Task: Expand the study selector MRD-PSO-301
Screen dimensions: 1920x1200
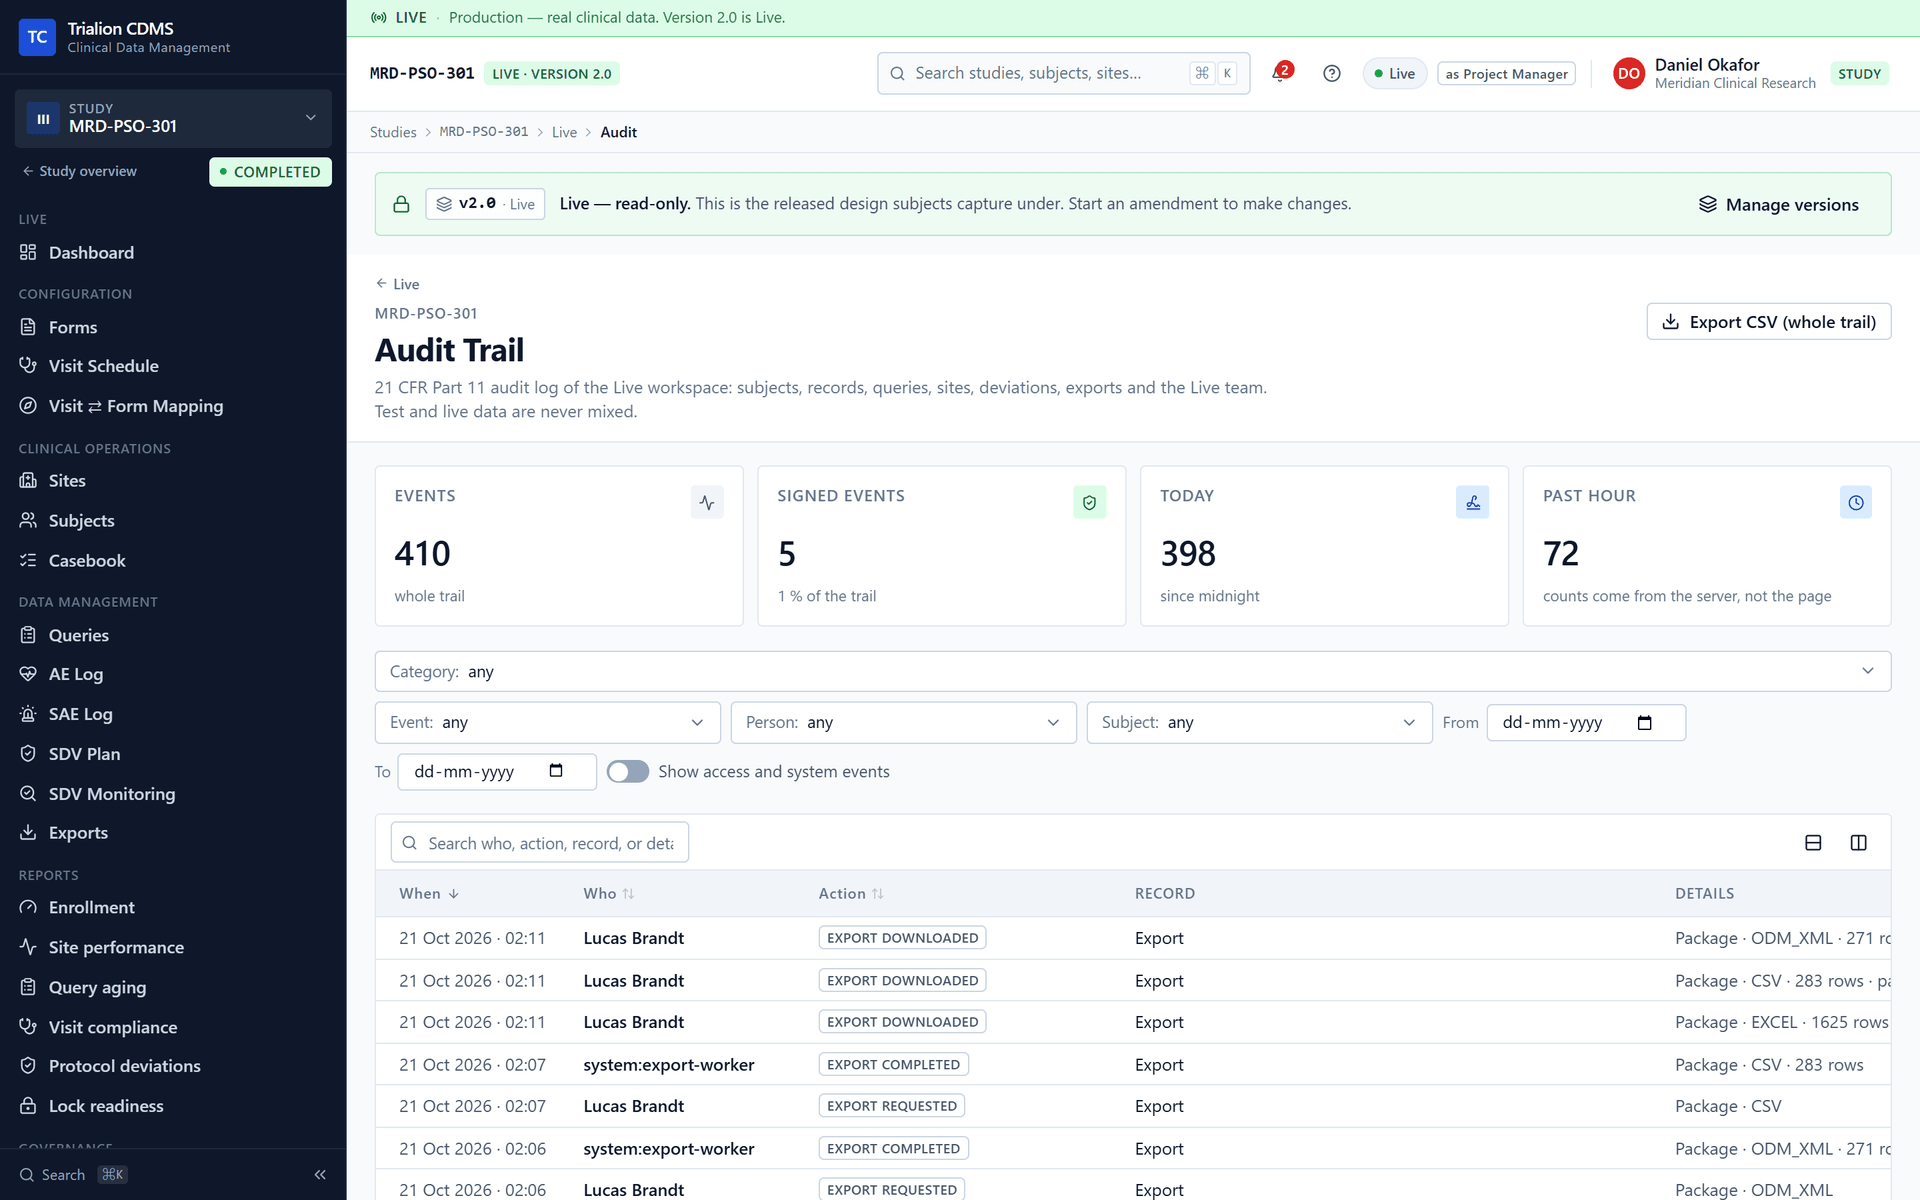Action: click(x=173, y=118)
